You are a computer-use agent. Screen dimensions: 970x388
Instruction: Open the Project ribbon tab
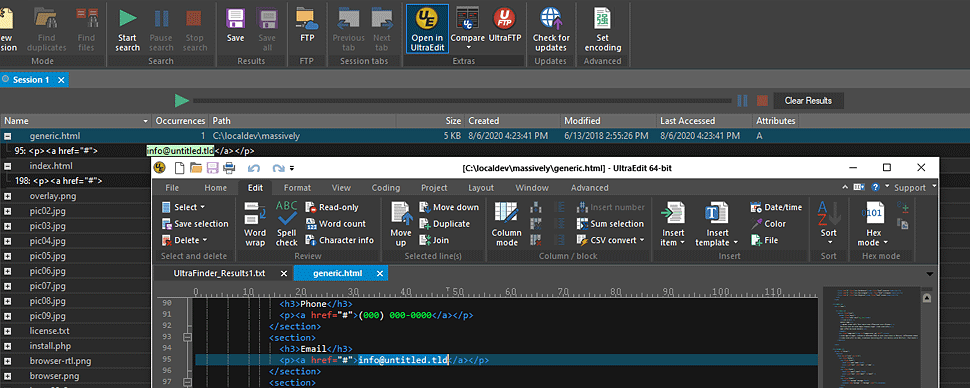click(434, 188)
